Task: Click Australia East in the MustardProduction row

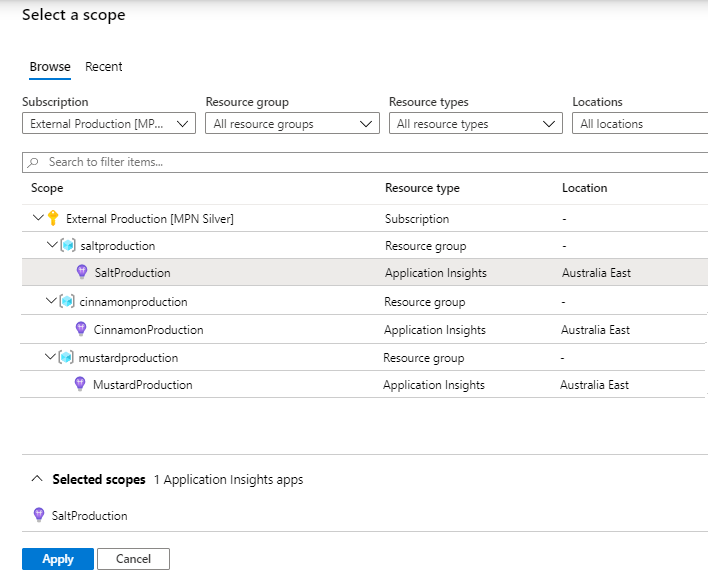Action: click(x=594, y=385)
